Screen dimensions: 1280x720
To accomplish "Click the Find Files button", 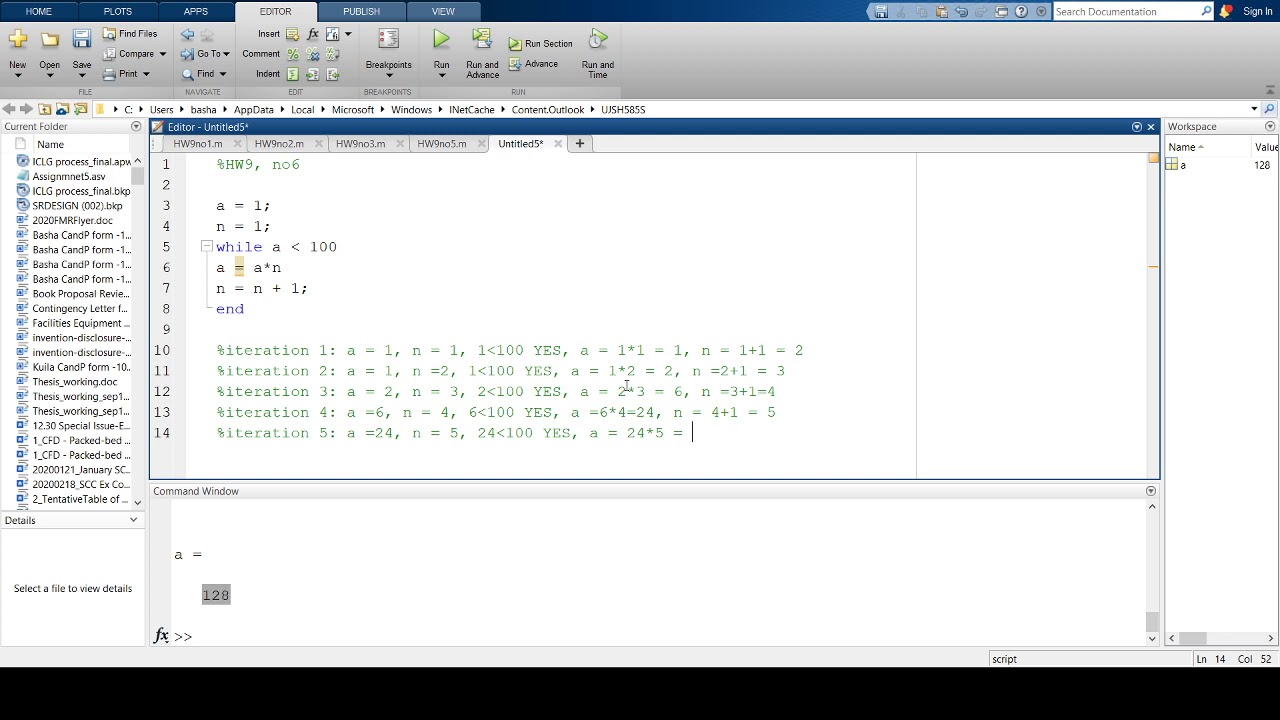I will point(130,34).
